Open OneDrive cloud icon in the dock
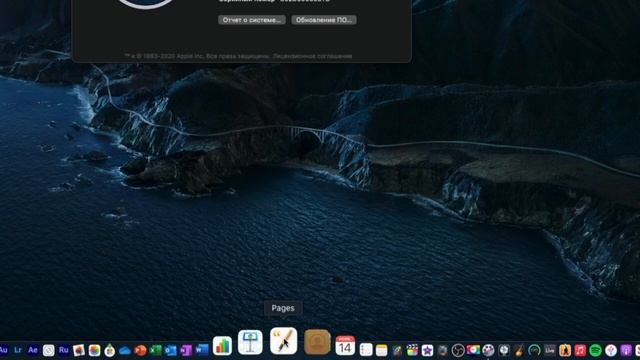Viewport: 640px width, 360px height. click(x=125, y=350)
